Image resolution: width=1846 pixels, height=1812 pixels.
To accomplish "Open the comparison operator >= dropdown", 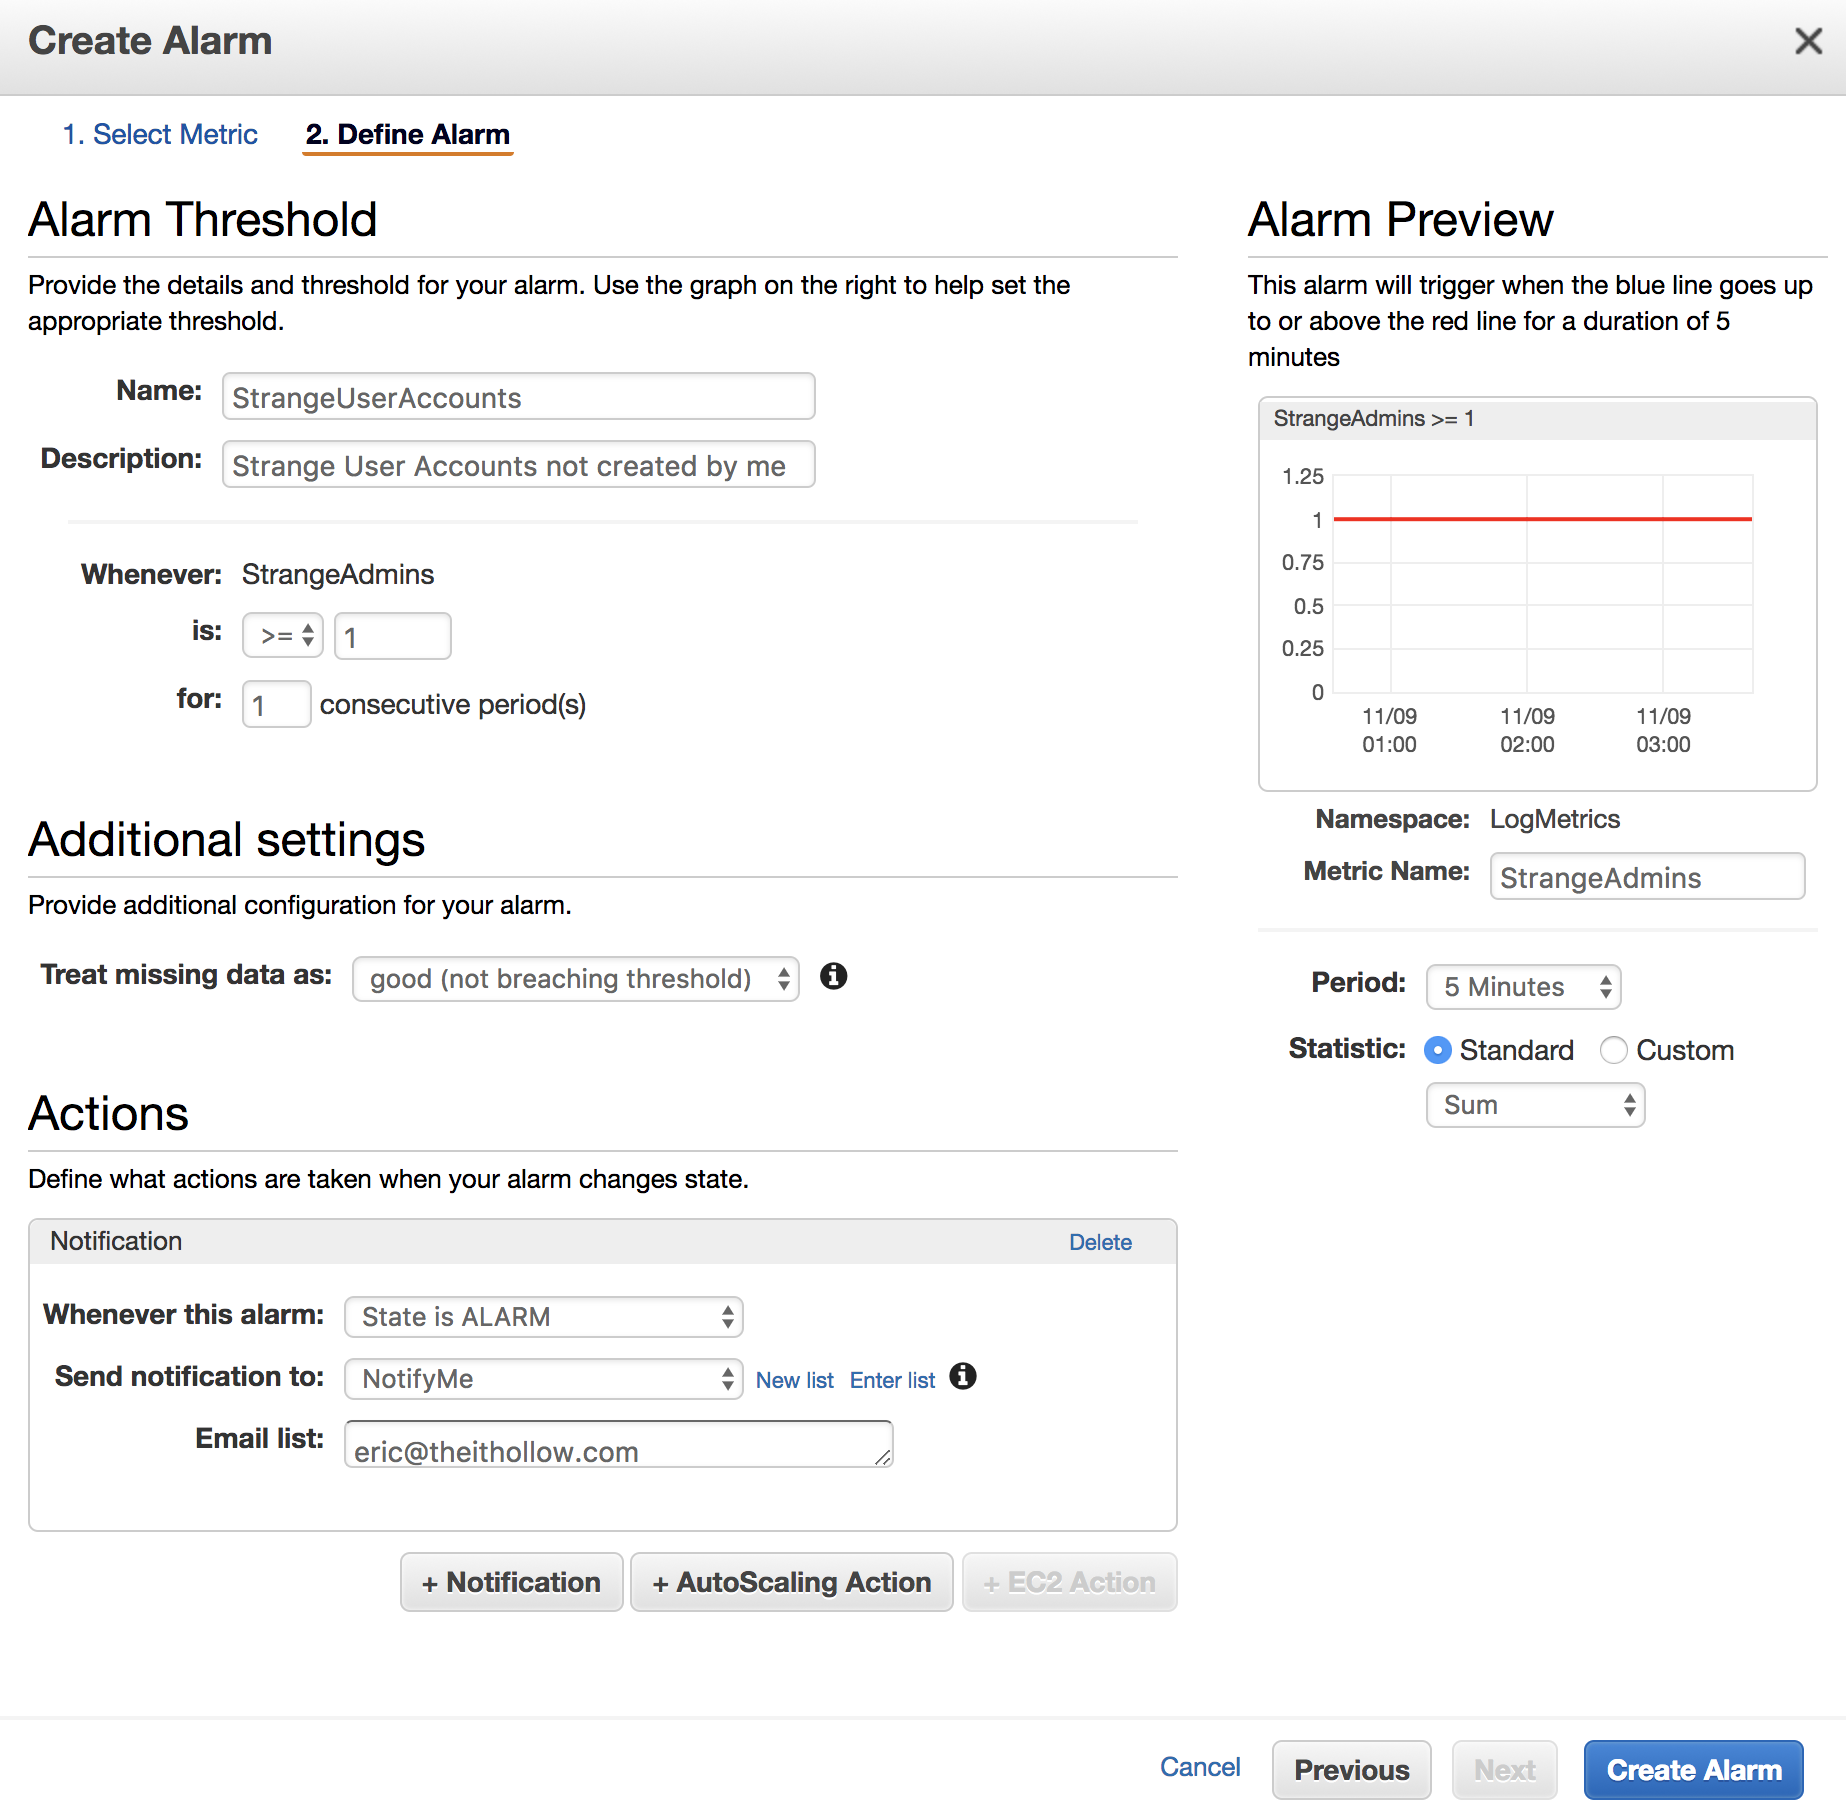I will click(x=283, y=636).
